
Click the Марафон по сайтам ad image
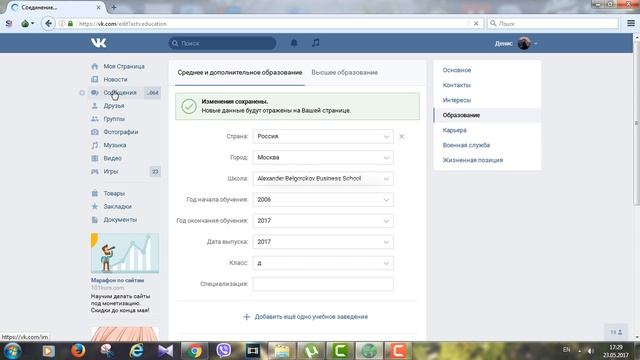pyautogui.click(x=125, y=253)
